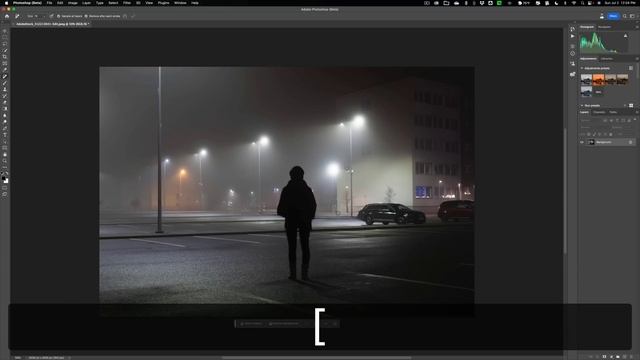Select the Eraser tool
The width and height of the screenshot is (640, 360).
click(5, 102)
